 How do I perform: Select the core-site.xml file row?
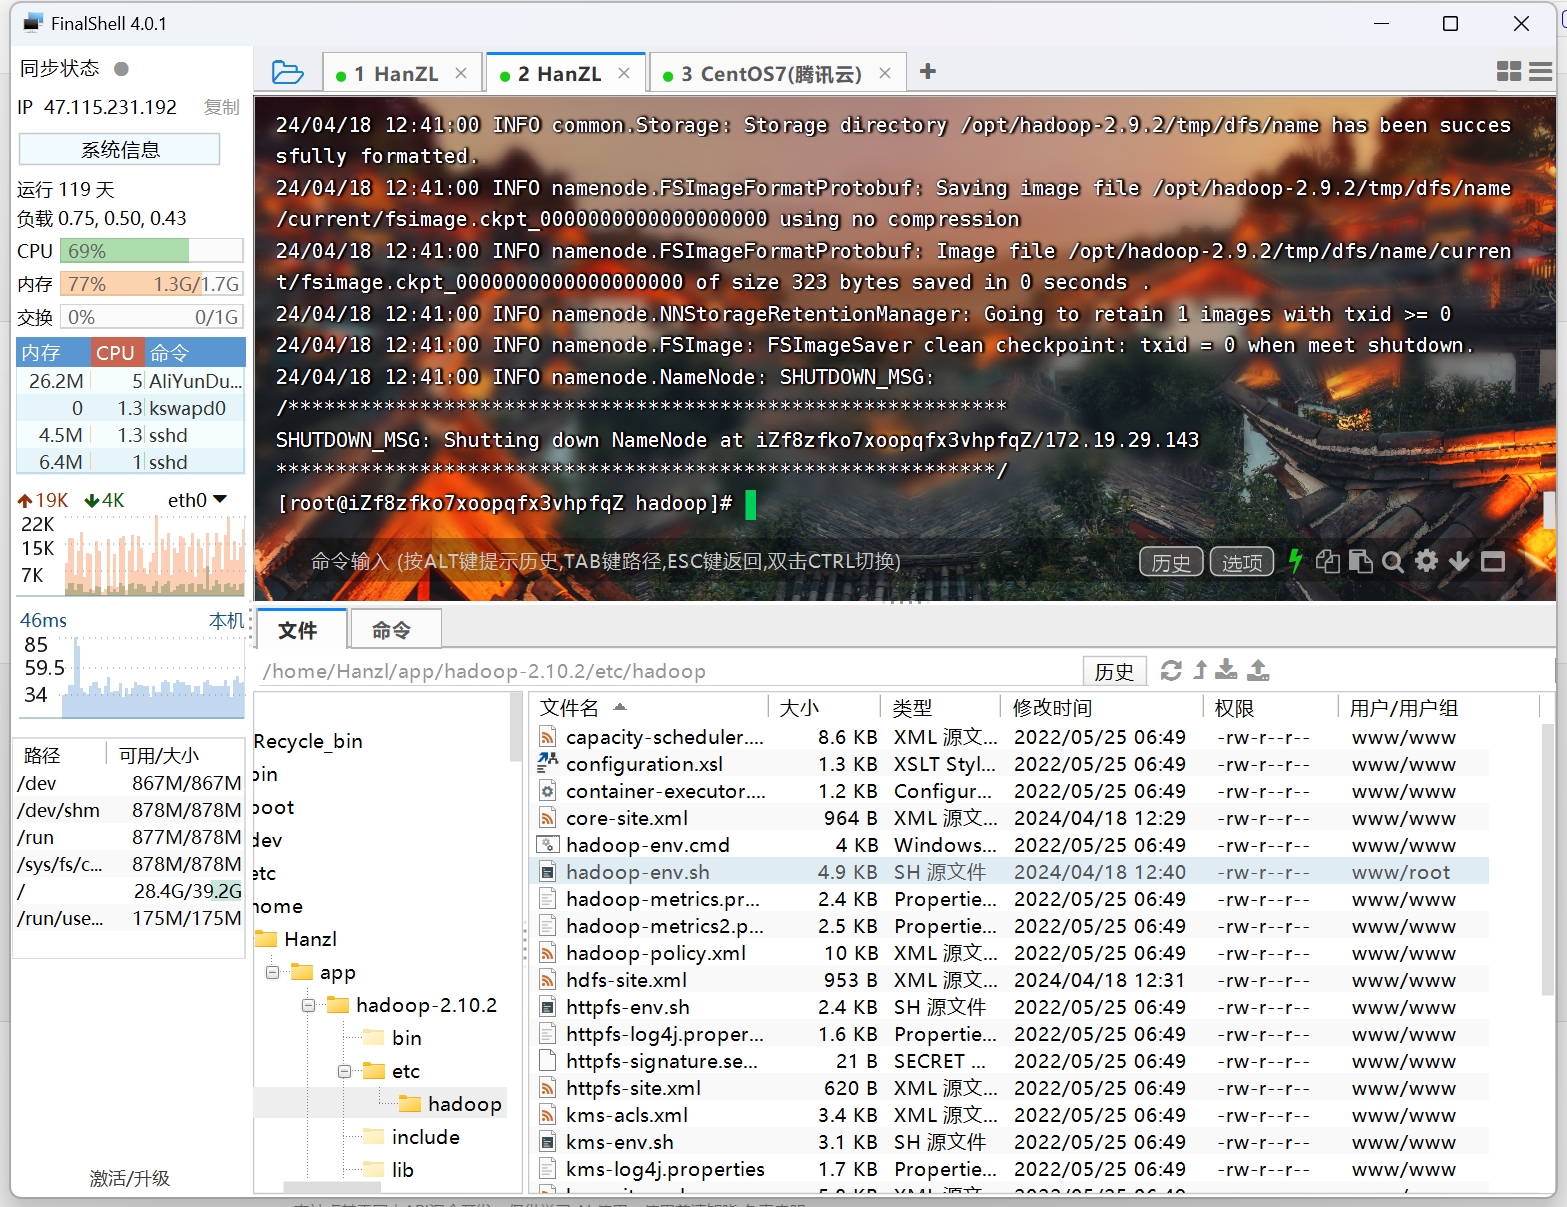coord(1008,818)
